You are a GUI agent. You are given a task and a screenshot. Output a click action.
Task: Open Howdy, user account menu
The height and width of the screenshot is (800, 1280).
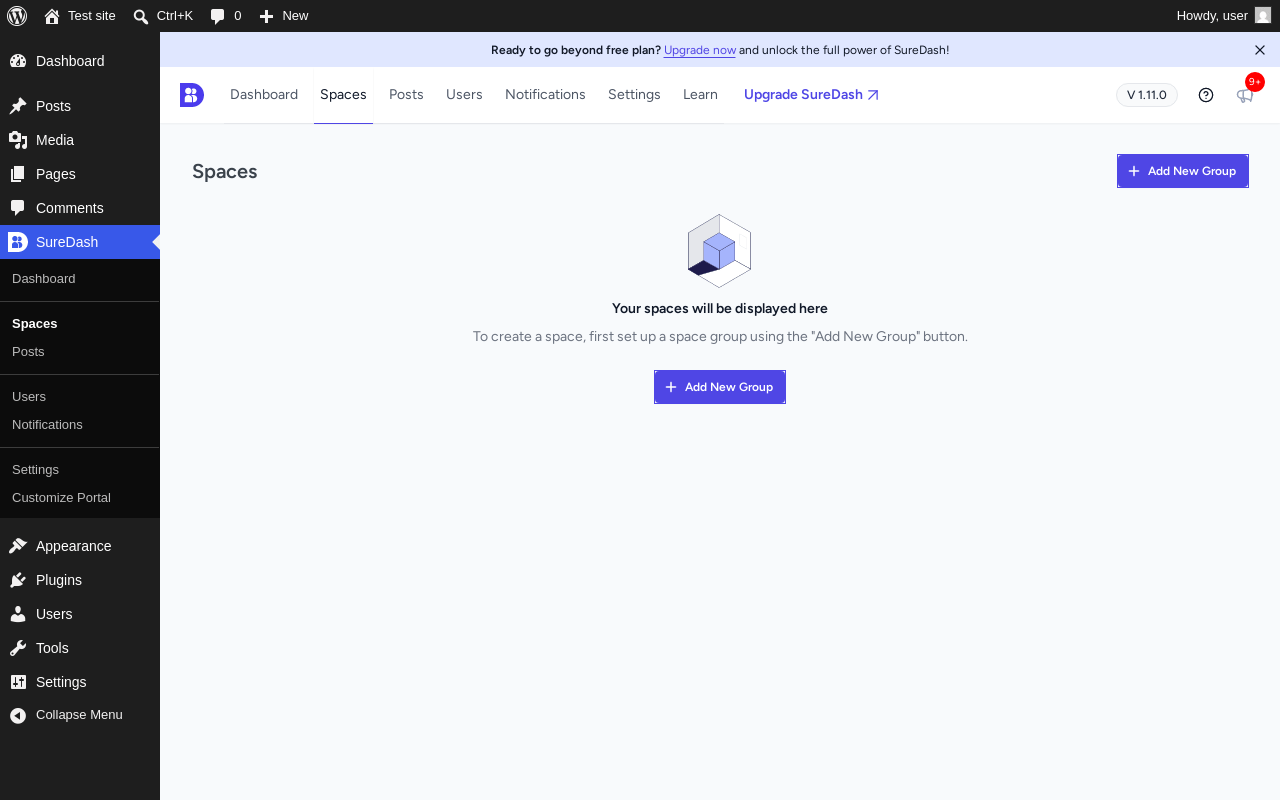coord(1223,16)
